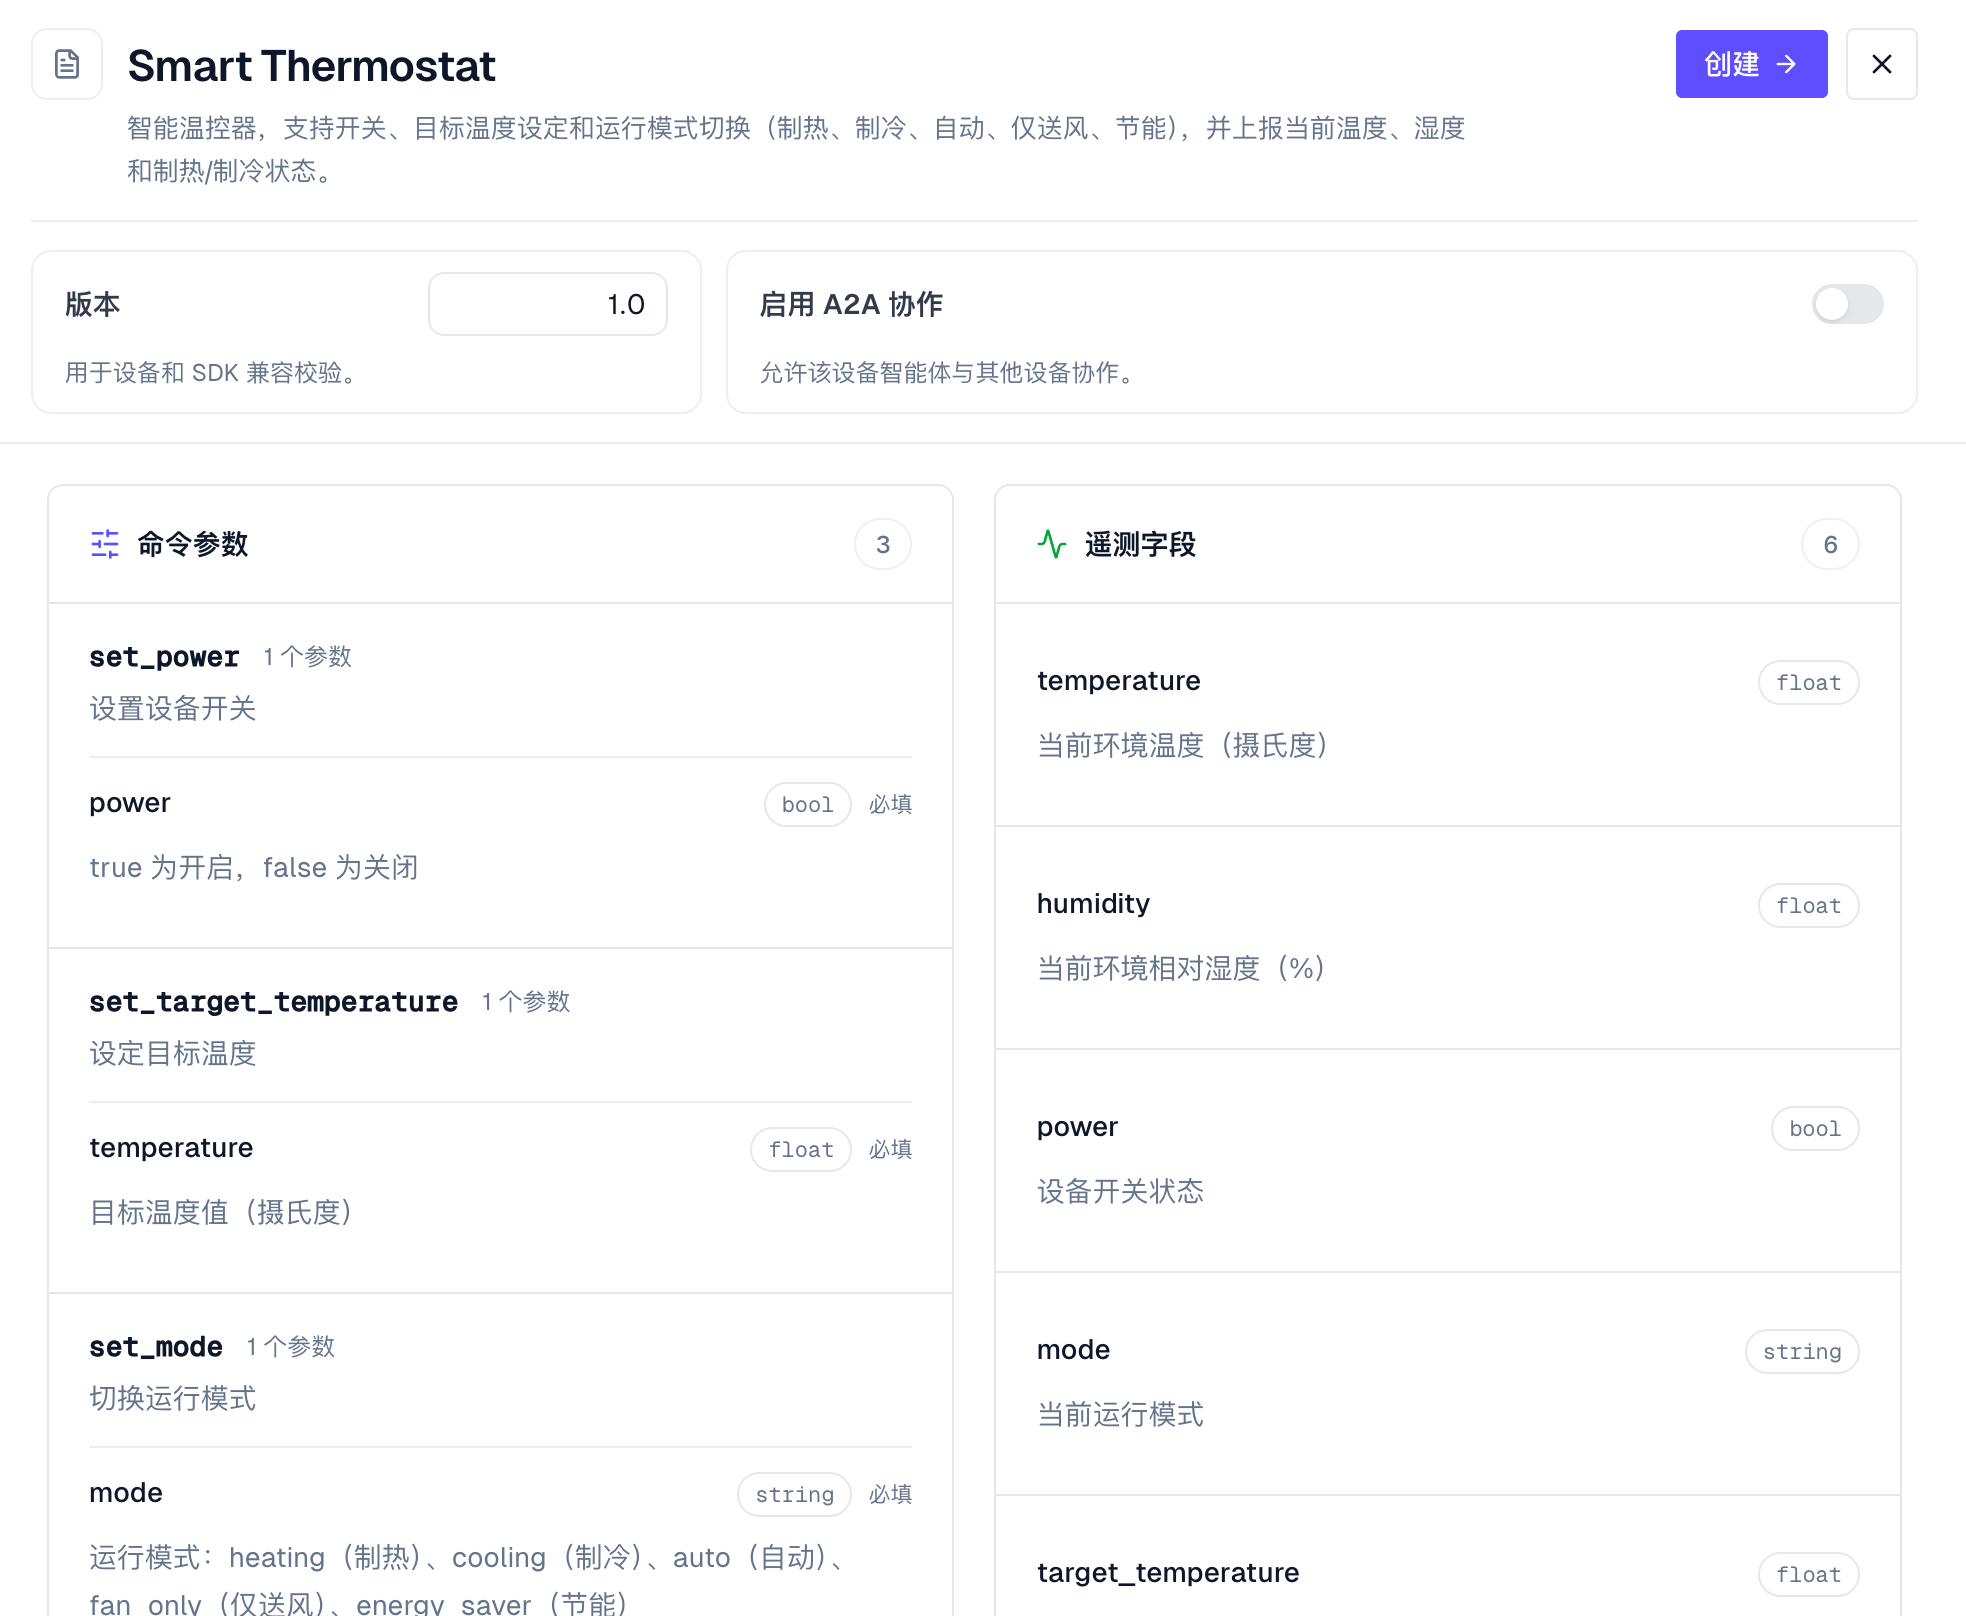Click the 启用 A2A 协作 label

click(x=851, y=304)
